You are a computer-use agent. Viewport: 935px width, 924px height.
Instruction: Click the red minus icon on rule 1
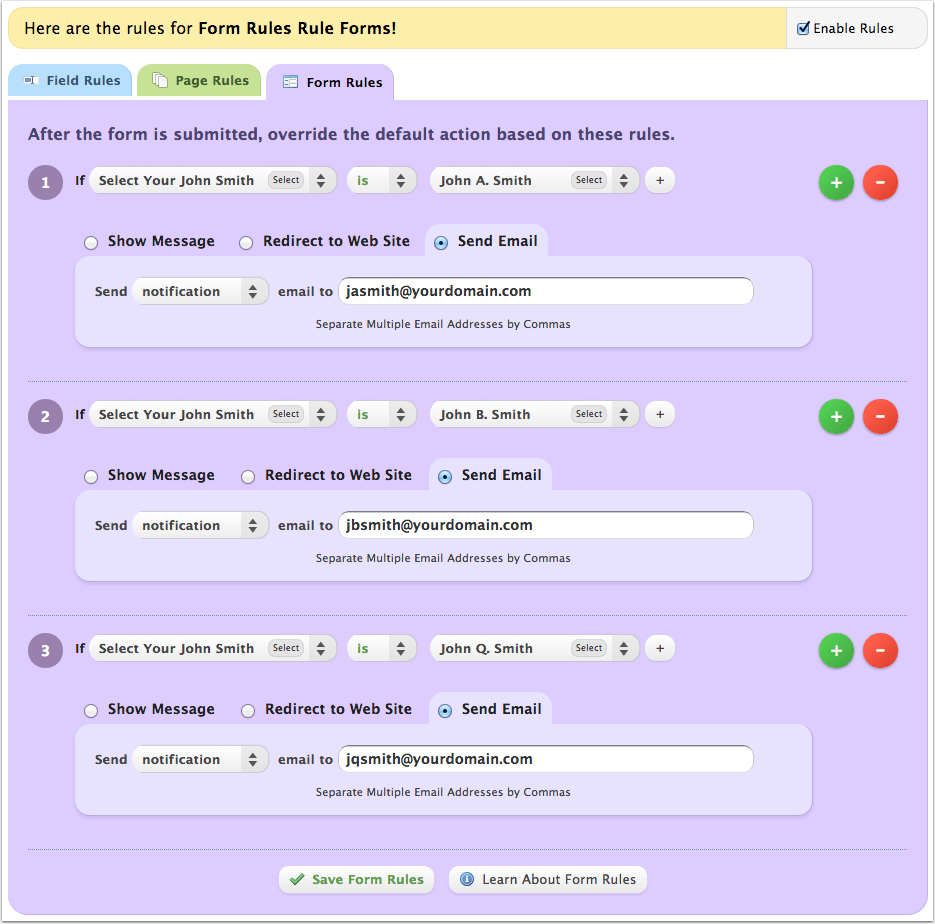pyautogui.click(x=880, y=183)
